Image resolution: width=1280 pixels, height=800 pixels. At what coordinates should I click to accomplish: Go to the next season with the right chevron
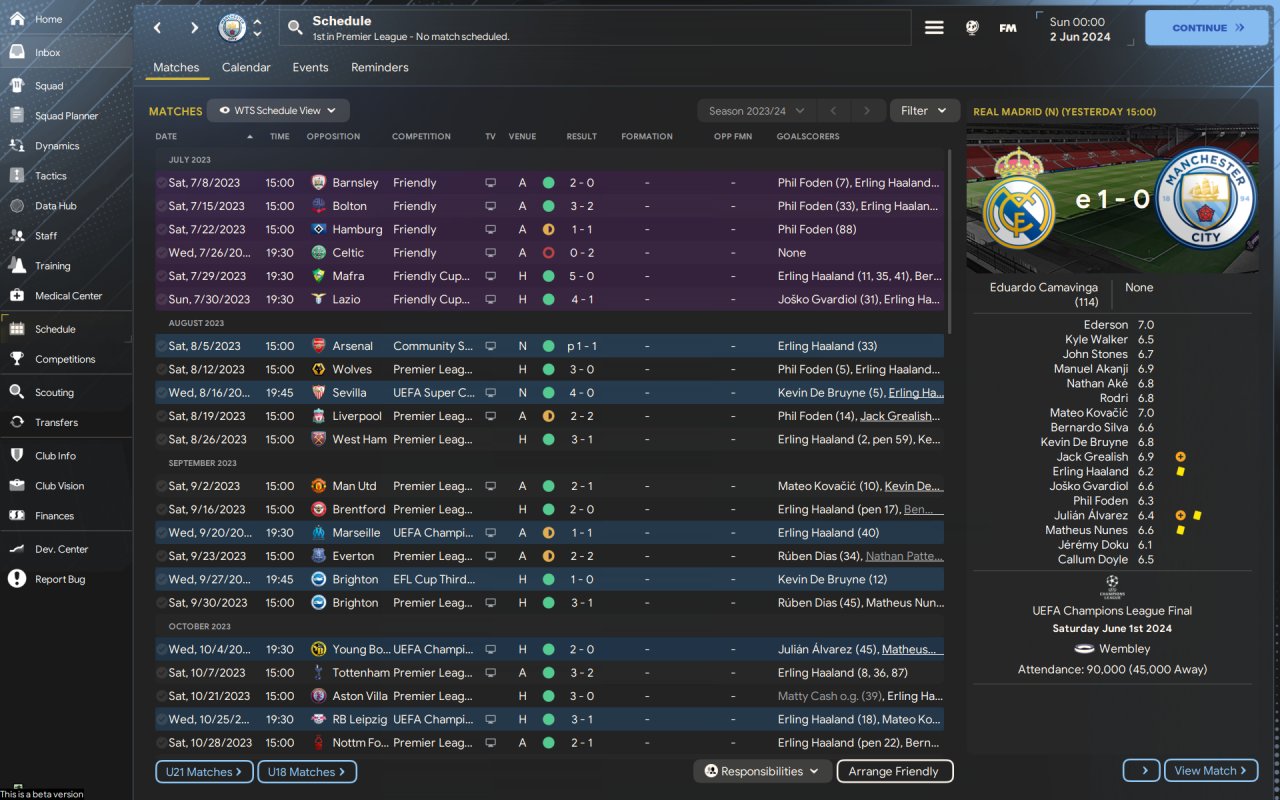click(x=867, y=111)
